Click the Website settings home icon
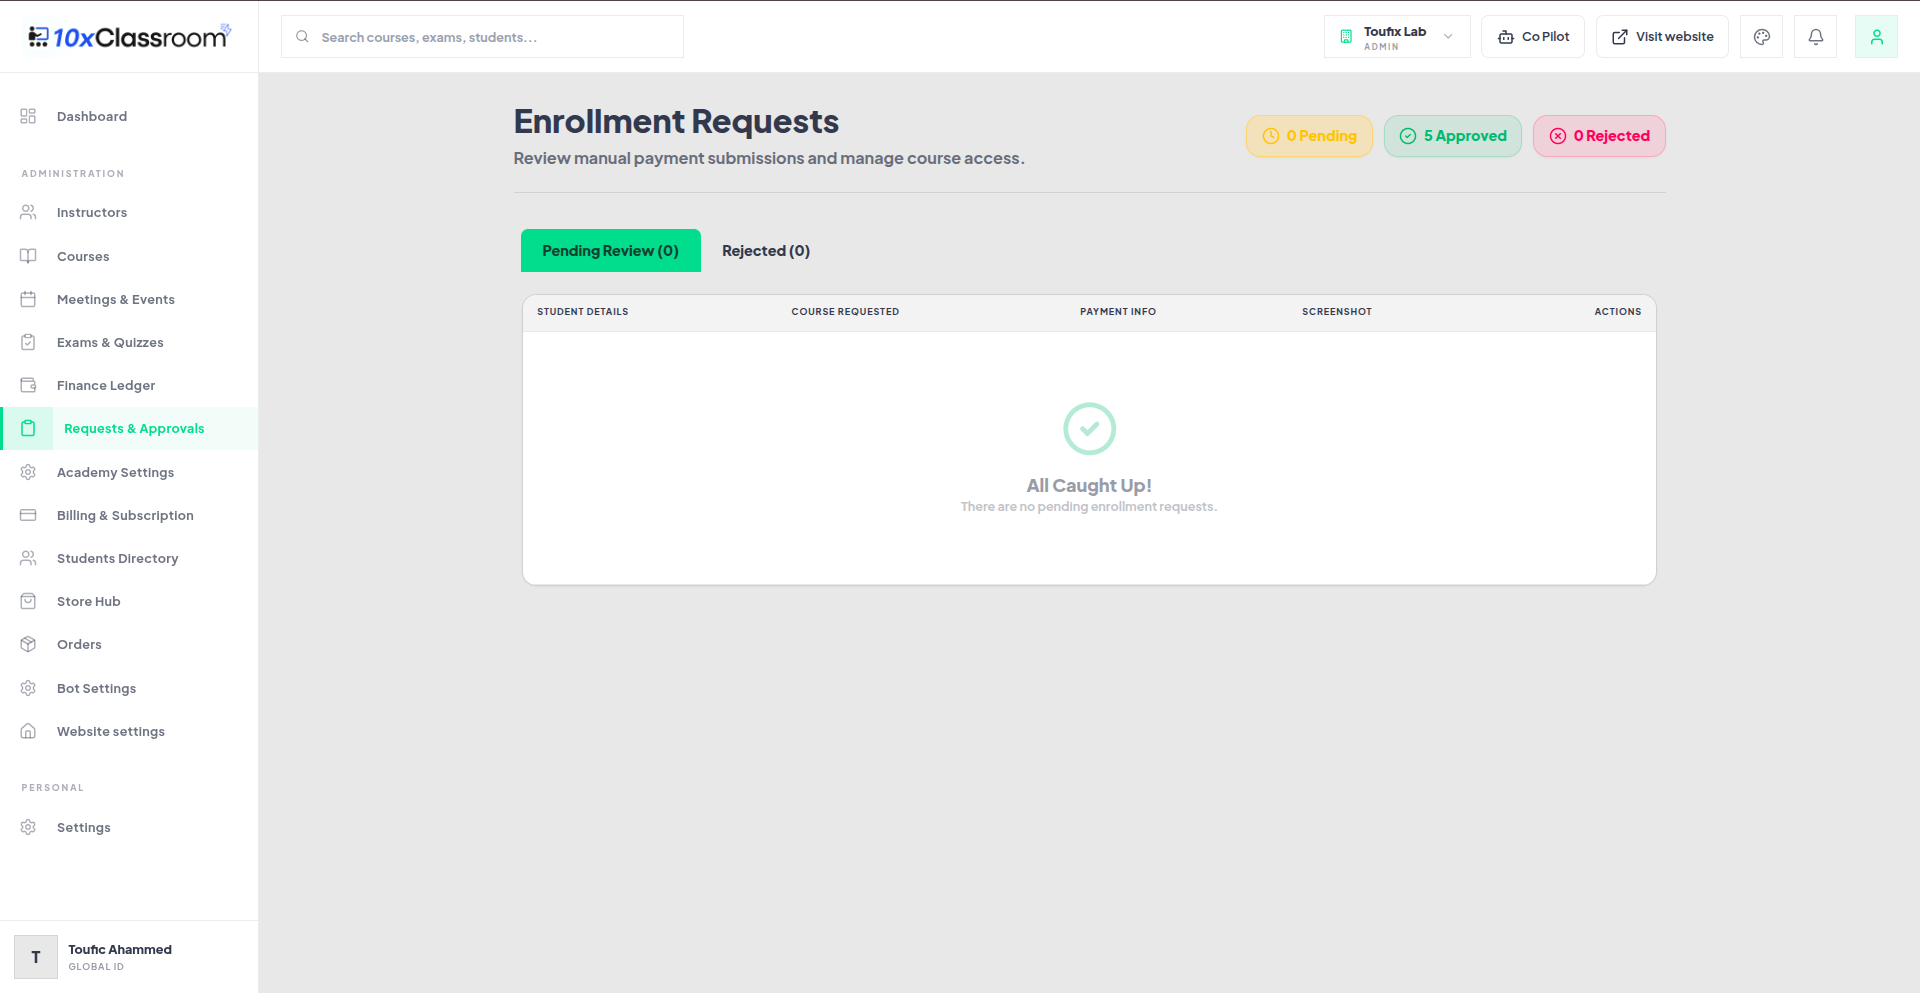This screenshot has height=993, width=1920. [28, 731]
